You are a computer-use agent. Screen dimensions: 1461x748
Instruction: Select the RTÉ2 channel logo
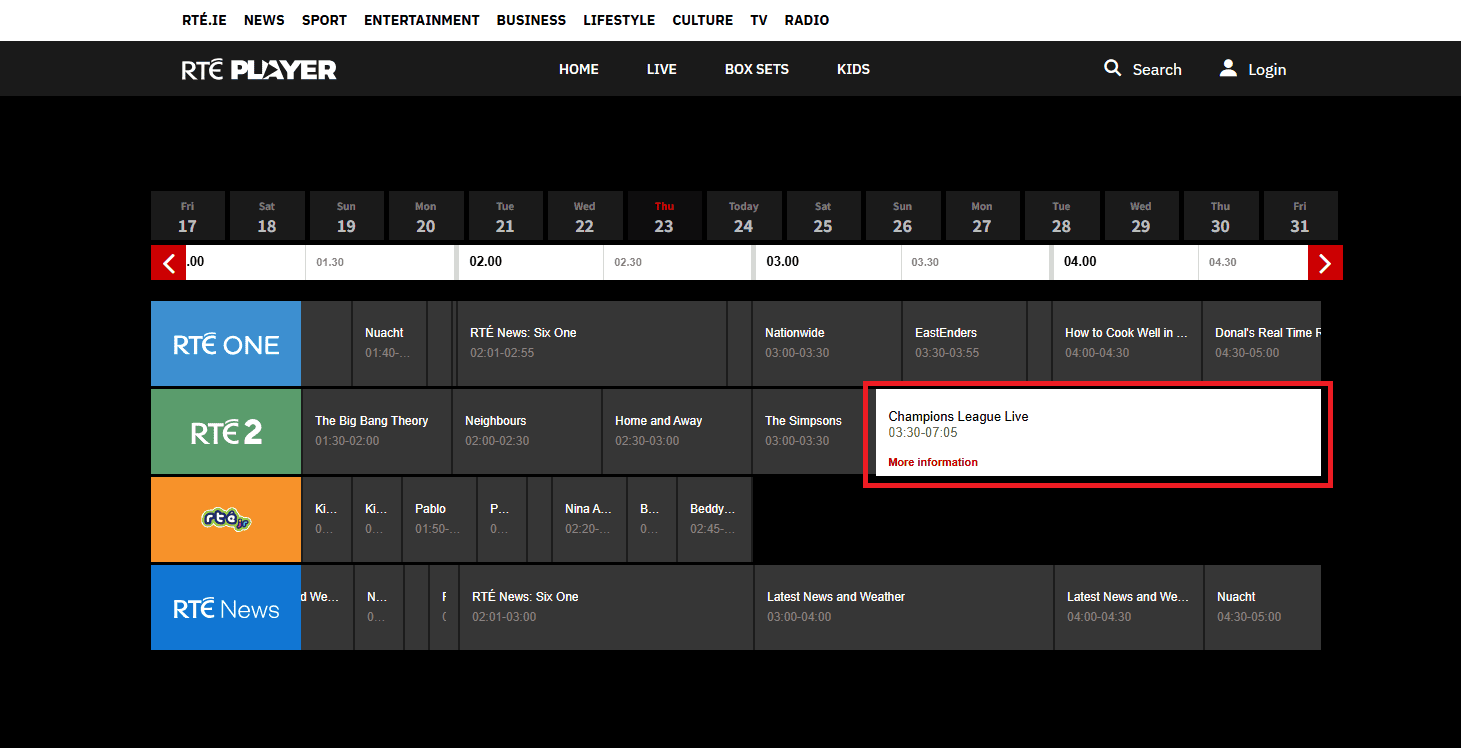pos(226,432)
